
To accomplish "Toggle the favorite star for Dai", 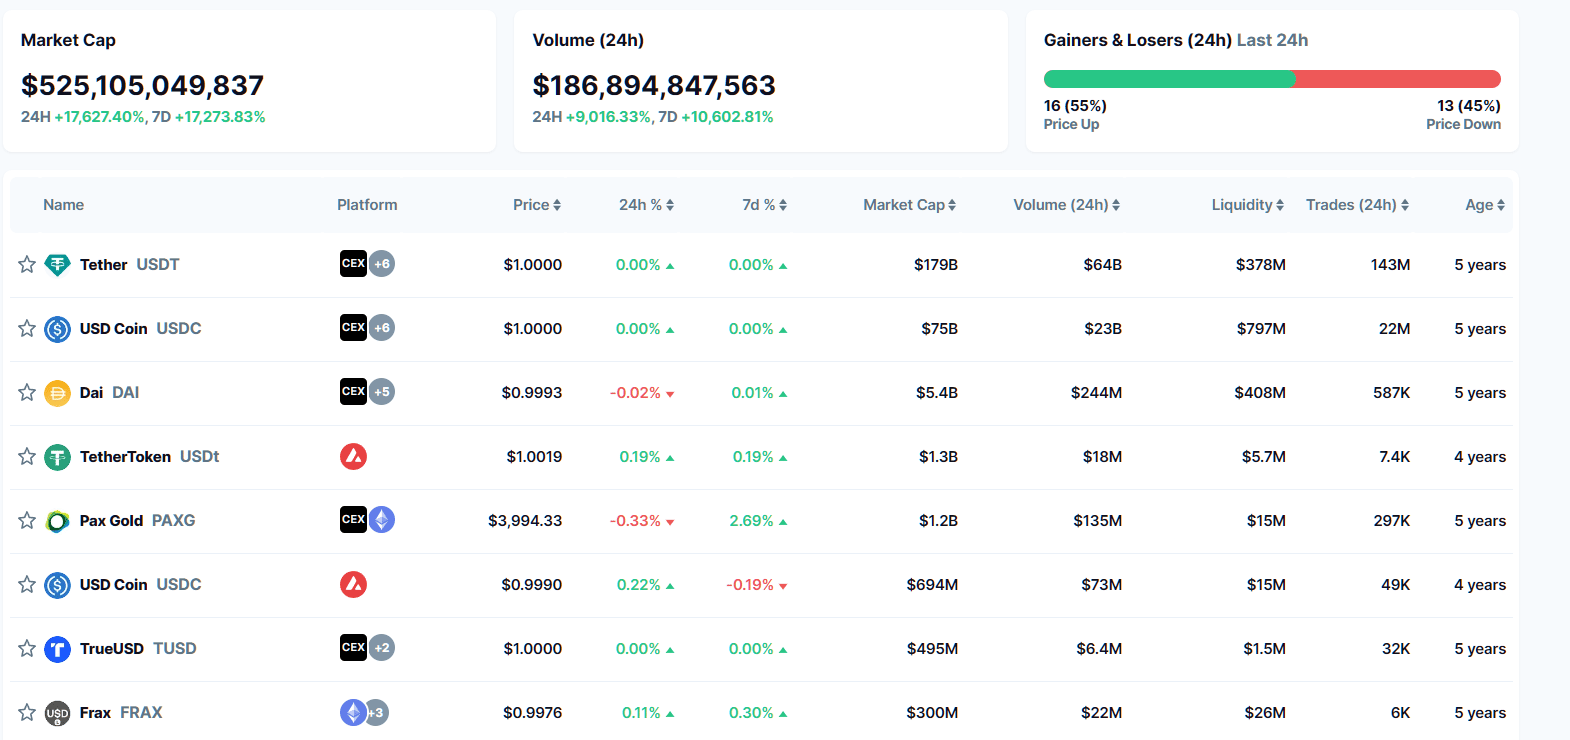I will point(27,392).
